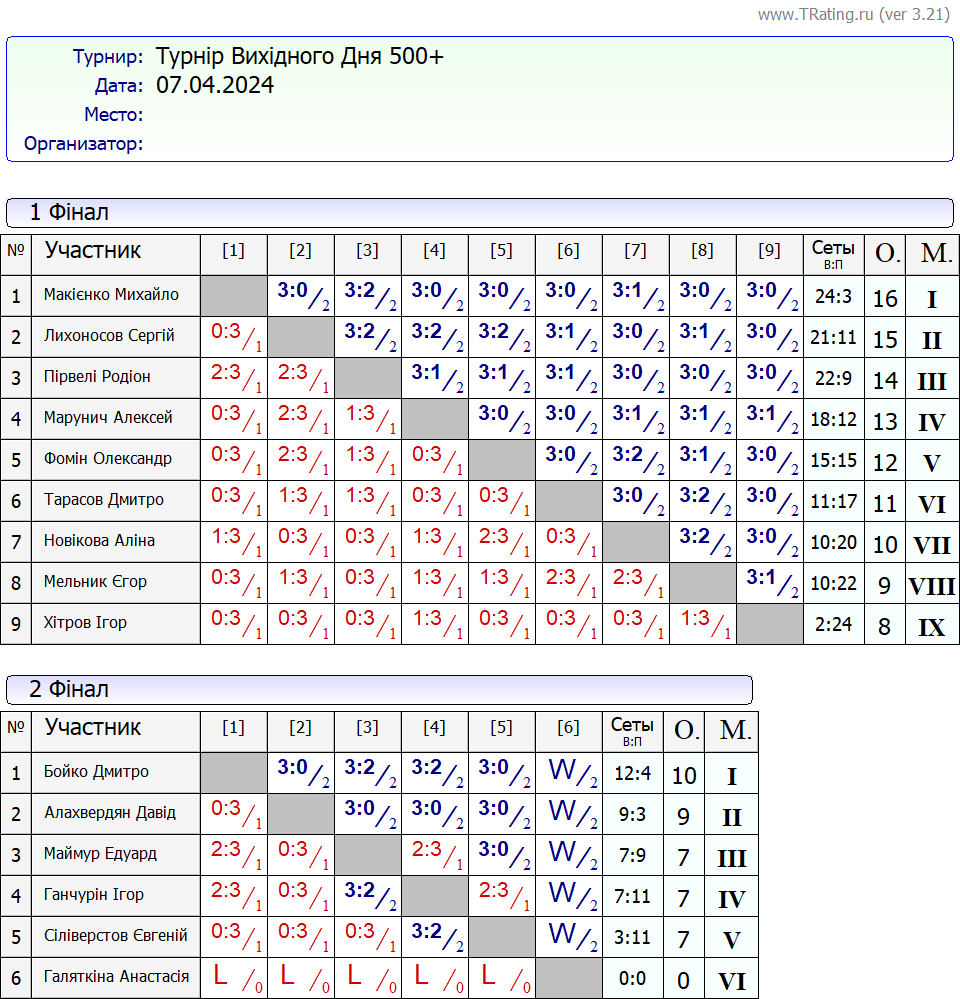Click the Участник header in 1 Фінал

(93, 251)
